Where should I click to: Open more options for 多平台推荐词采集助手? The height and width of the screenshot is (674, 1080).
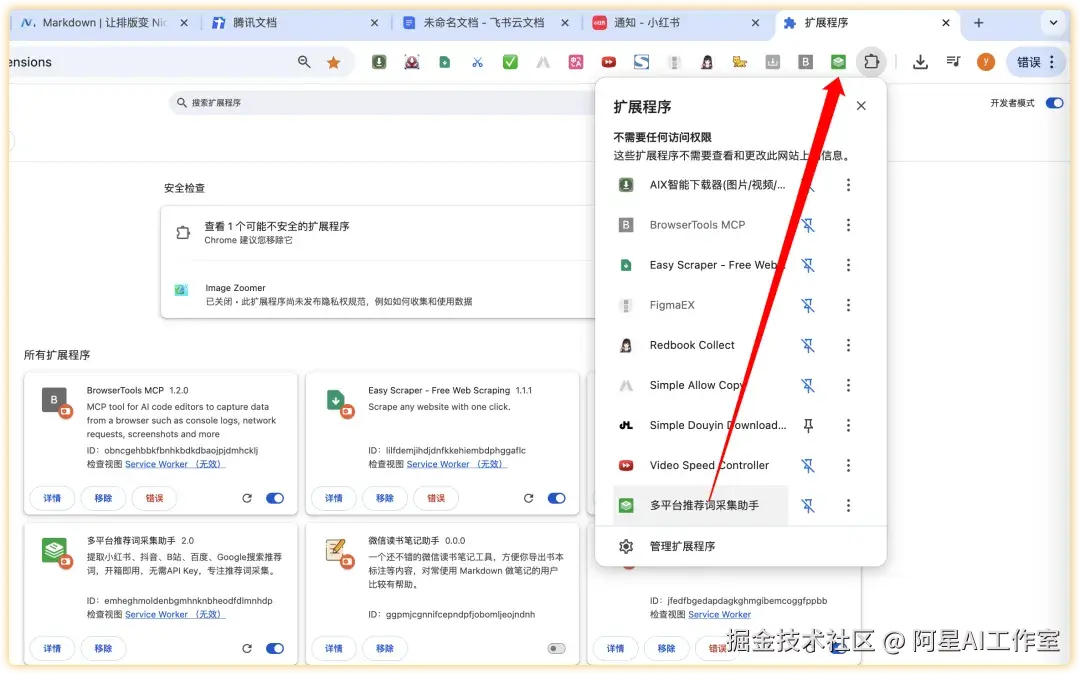[x=849, y=505]
